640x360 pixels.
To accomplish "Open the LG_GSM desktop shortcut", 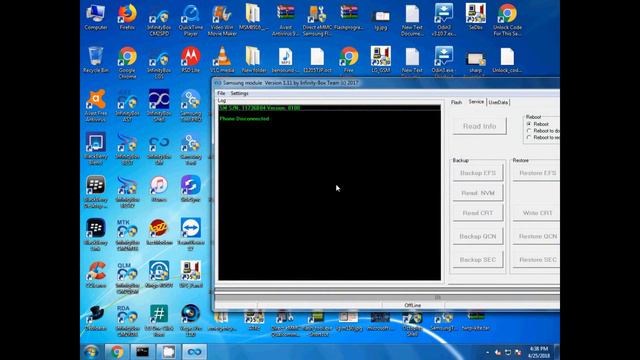I will point(380,60).
